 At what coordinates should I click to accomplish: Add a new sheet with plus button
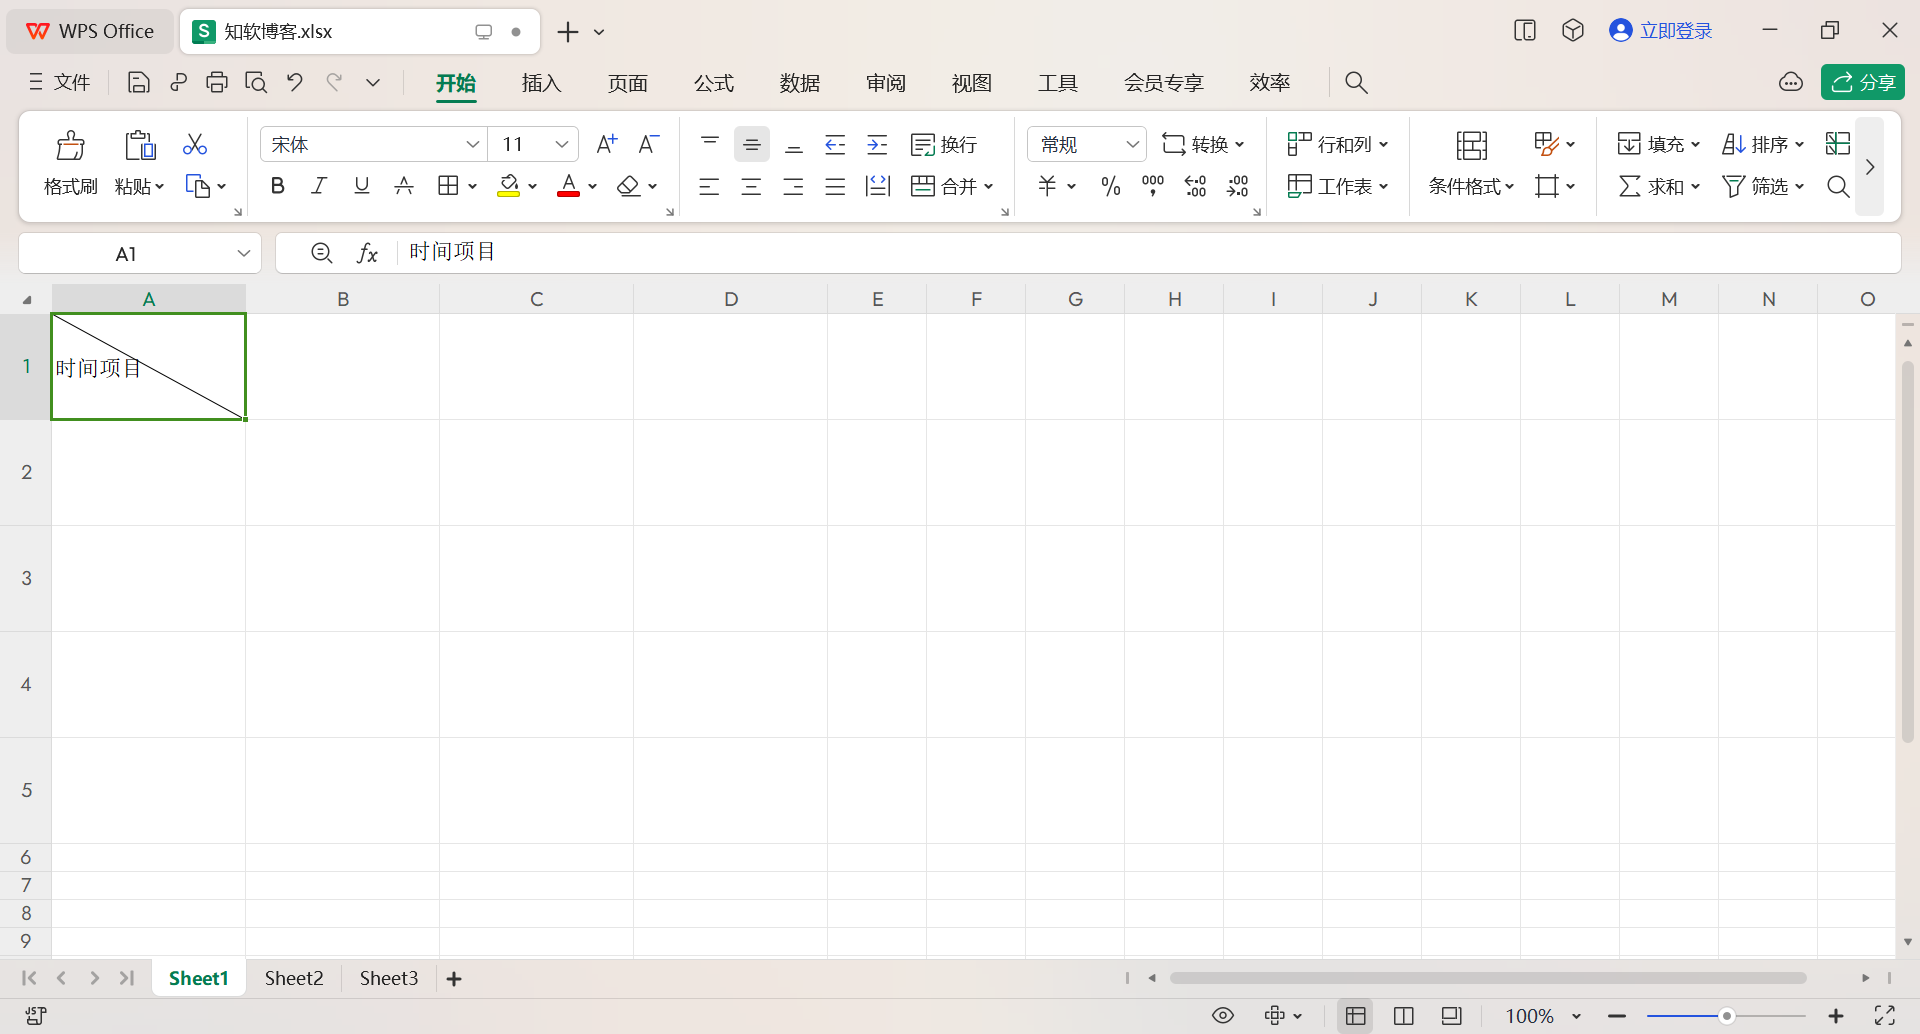[x=454, y=979]
